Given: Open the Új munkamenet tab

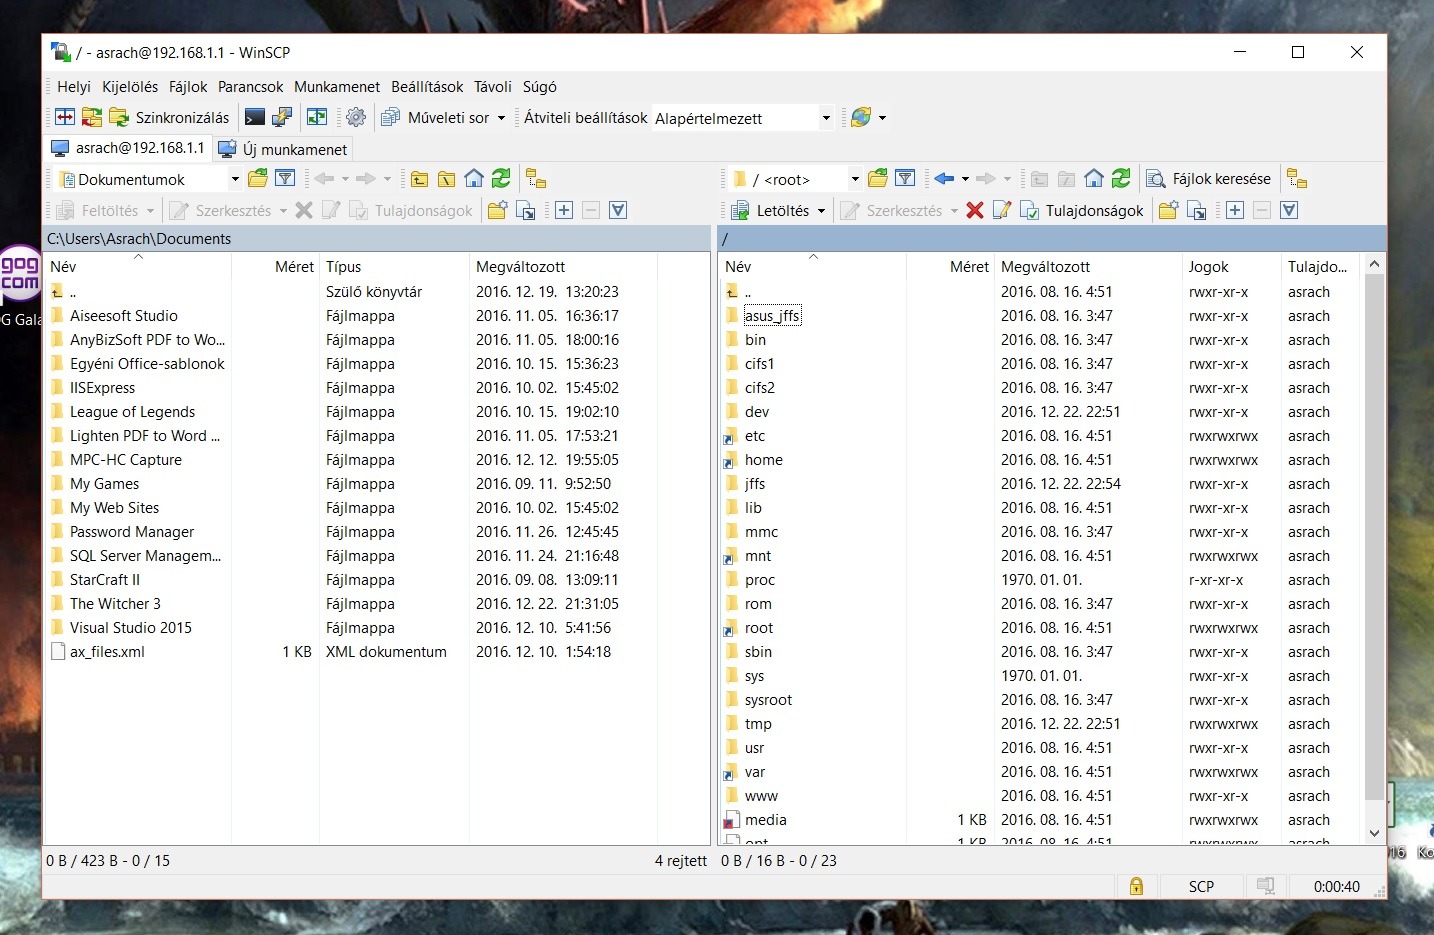Looking at the screenshot, I should point(283,149).
